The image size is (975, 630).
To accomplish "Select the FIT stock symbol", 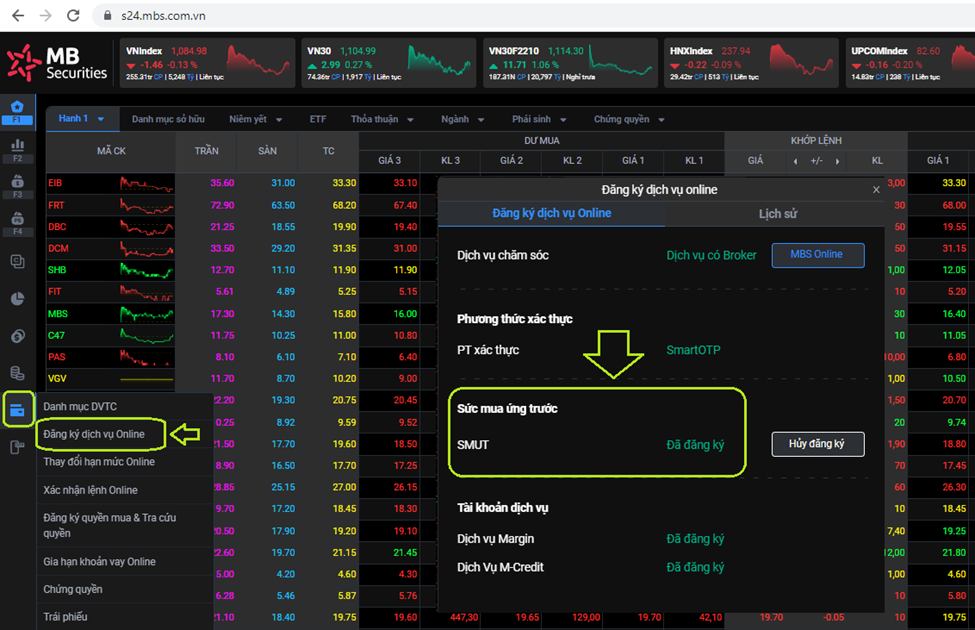I will [55, 292].
